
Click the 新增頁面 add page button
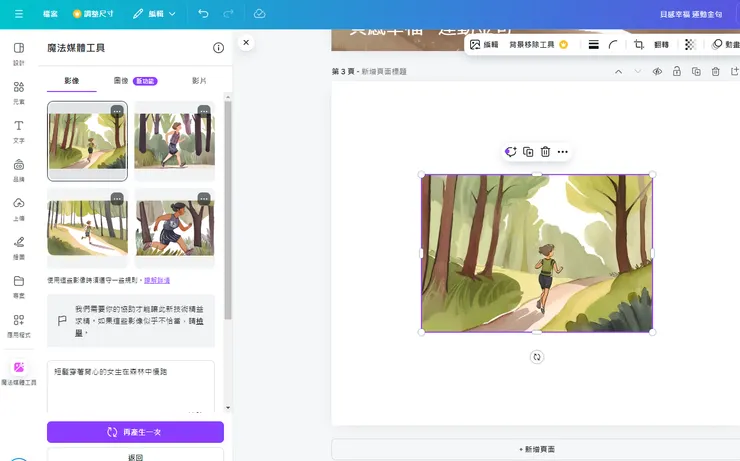tap(537, 449)
